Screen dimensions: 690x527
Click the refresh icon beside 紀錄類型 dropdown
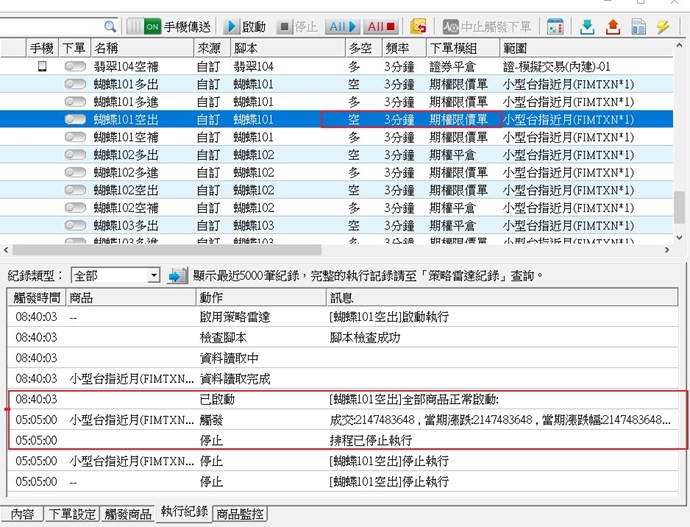[x=178, y=275]
